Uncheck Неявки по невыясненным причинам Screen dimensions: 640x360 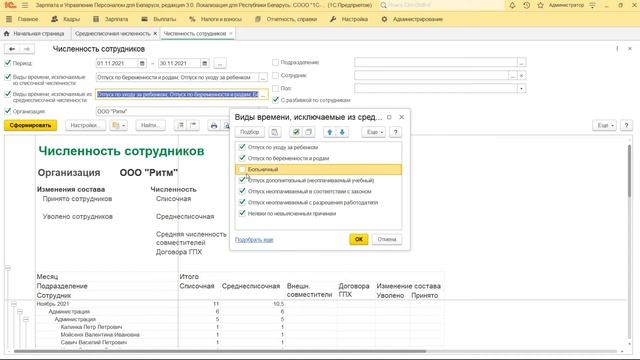click(242, 213)
